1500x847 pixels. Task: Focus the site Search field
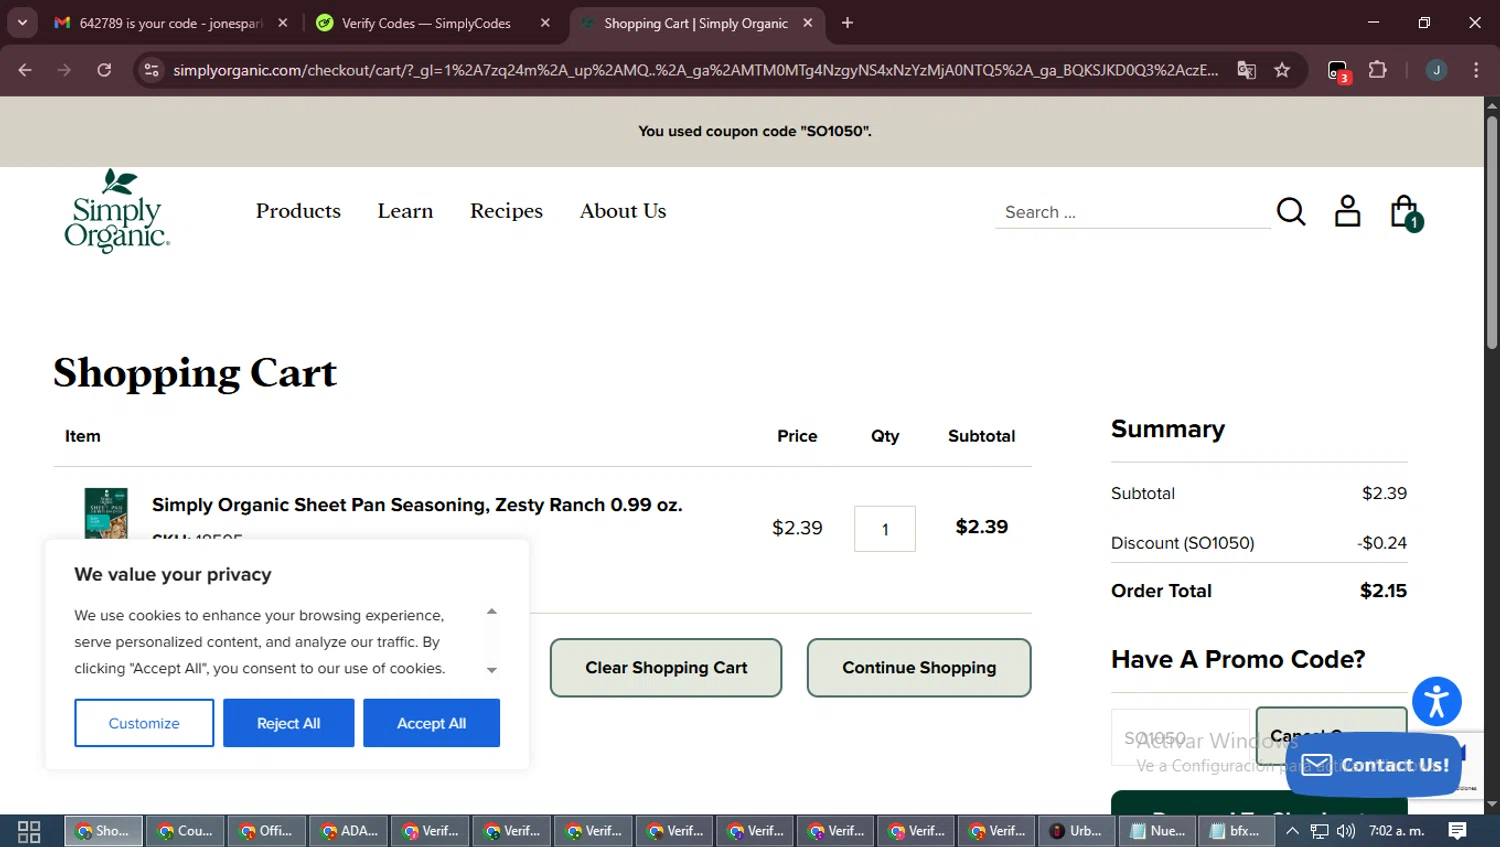(x=1132, y=212)
